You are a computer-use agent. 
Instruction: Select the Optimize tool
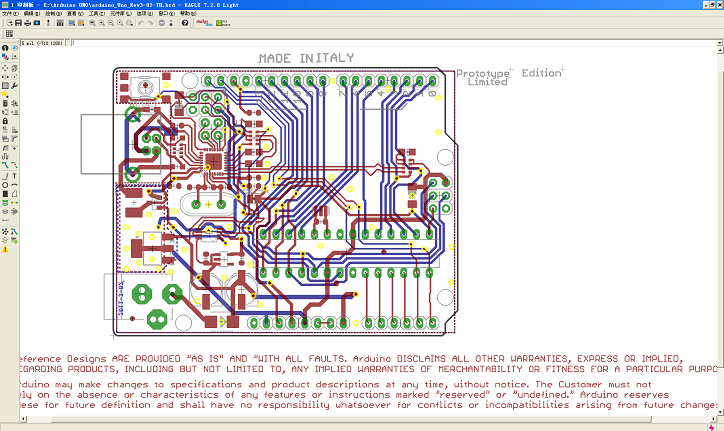14,148
